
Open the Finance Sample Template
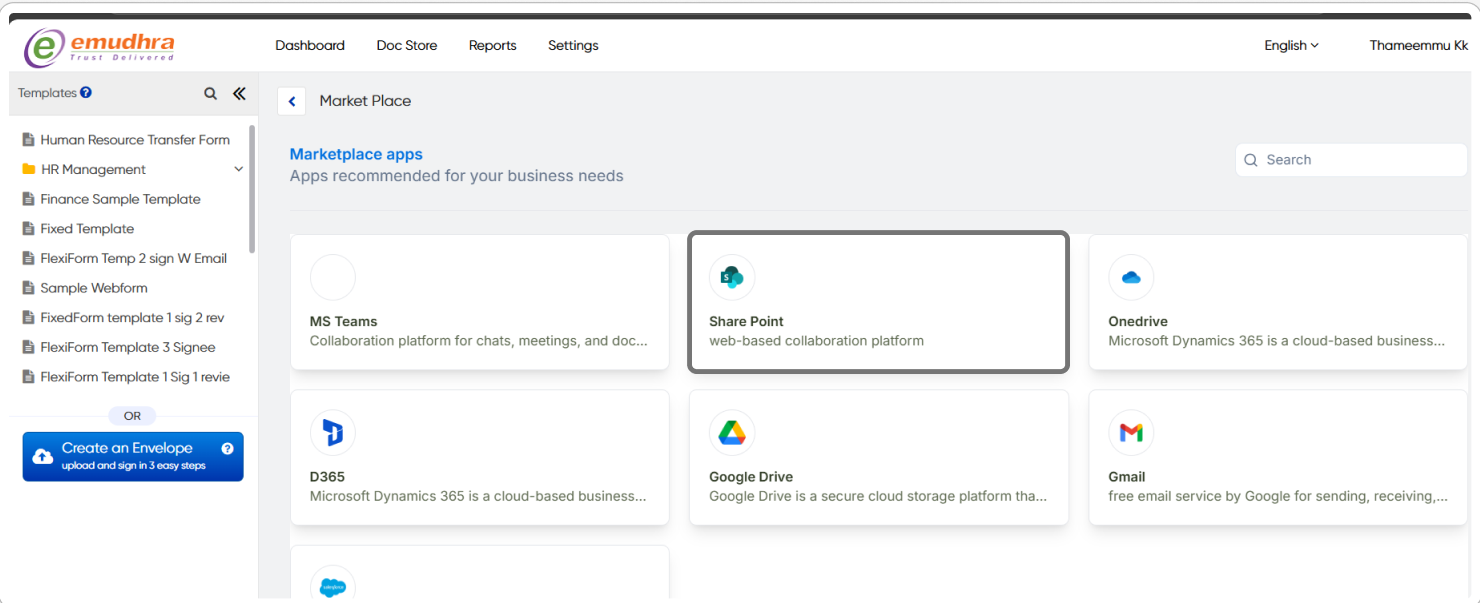pos(120,199)
